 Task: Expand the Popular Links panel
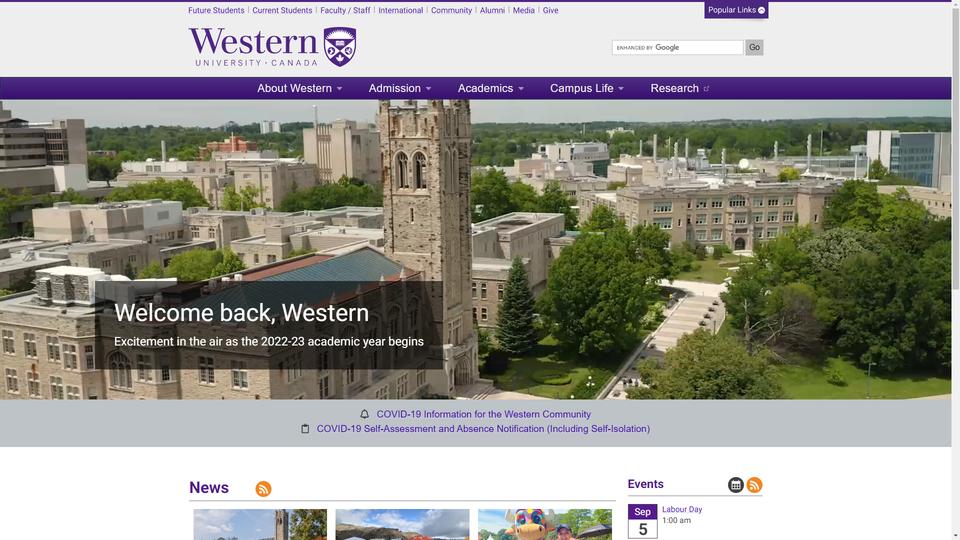[736, 10]
